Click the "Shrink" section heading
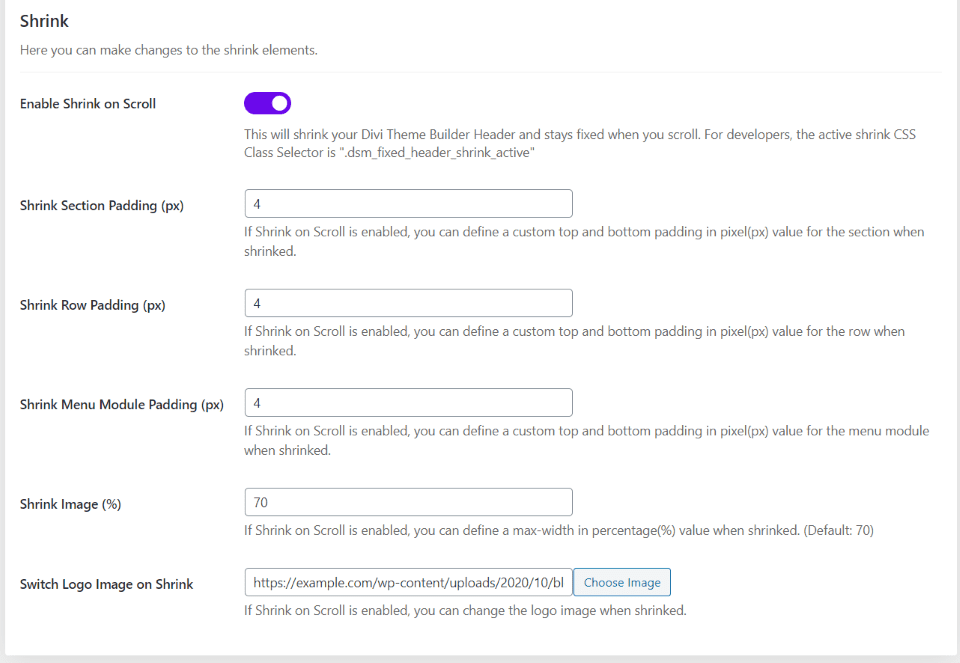 coord(45,21)
